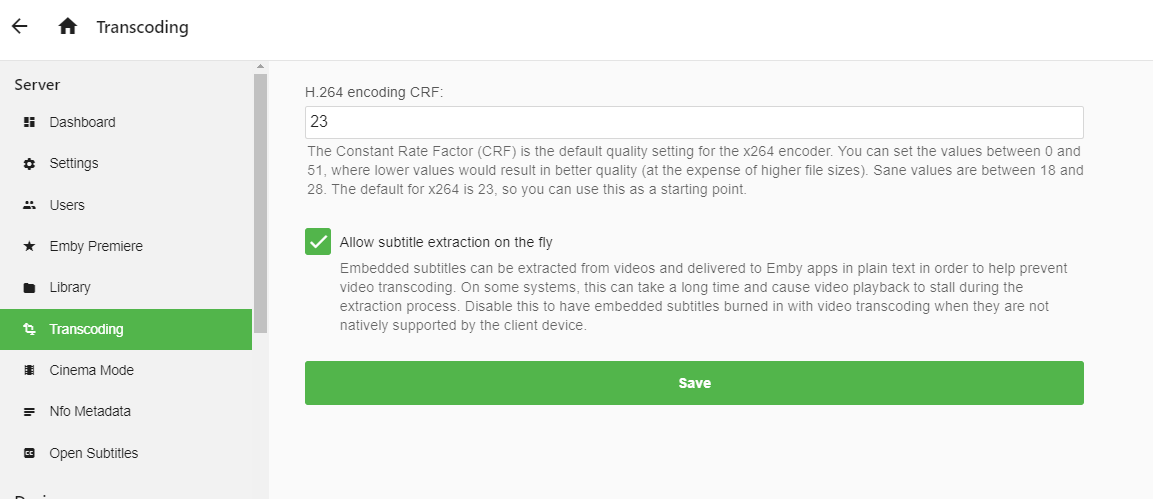Click the Nfo Metadata lines icon
This screenshot has width=1153, height=499.
pos(29,411)
